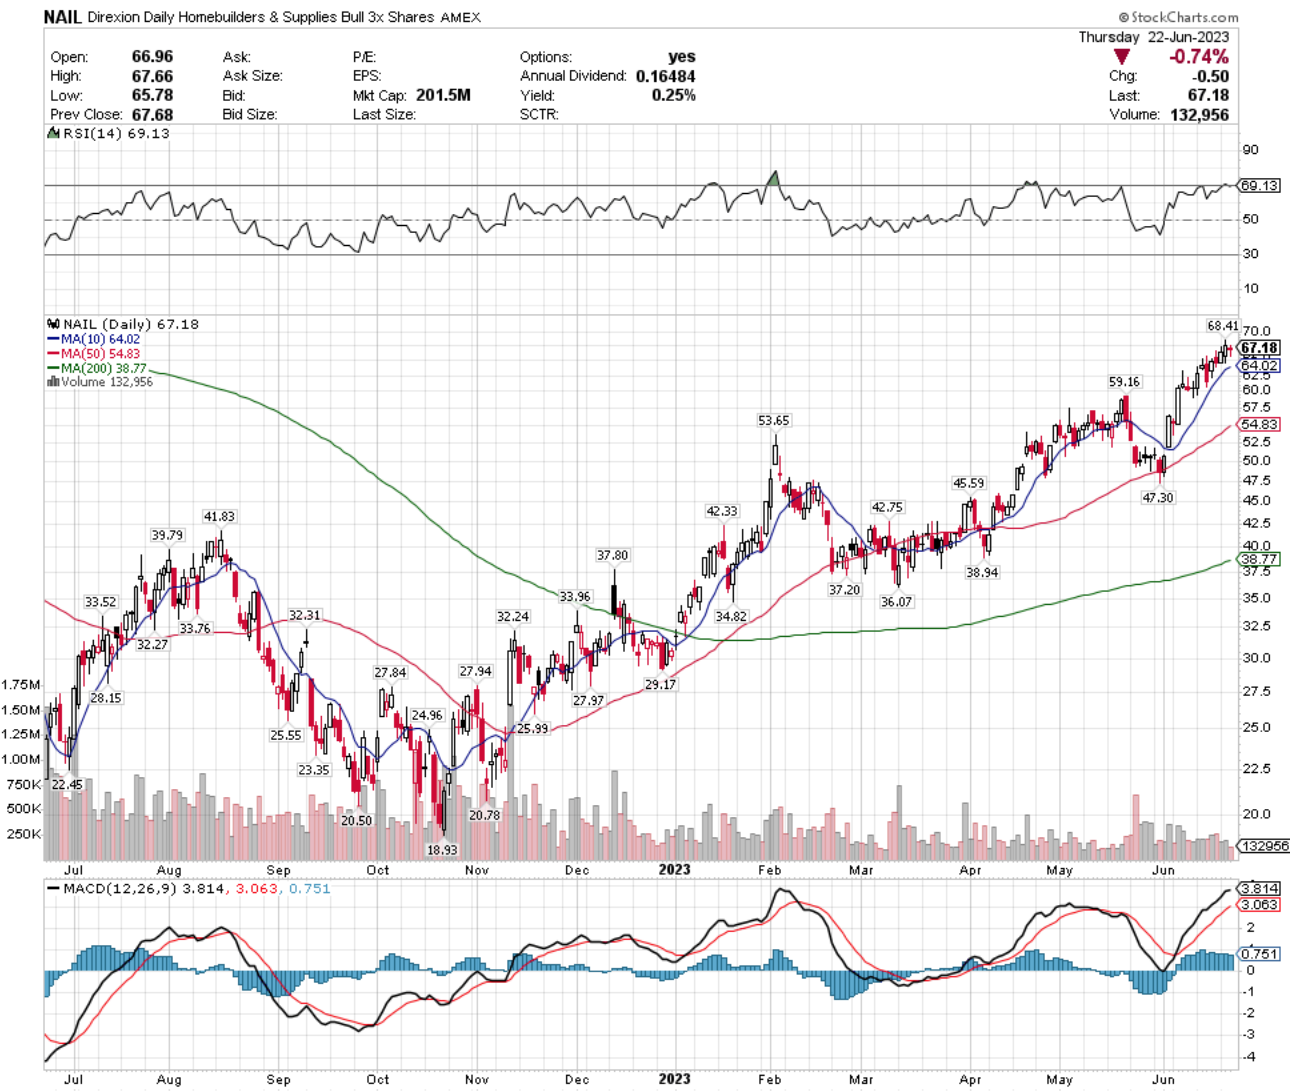
Task: Click the MA(50) 54.83 legend text
Action: [x=100, y=354]
